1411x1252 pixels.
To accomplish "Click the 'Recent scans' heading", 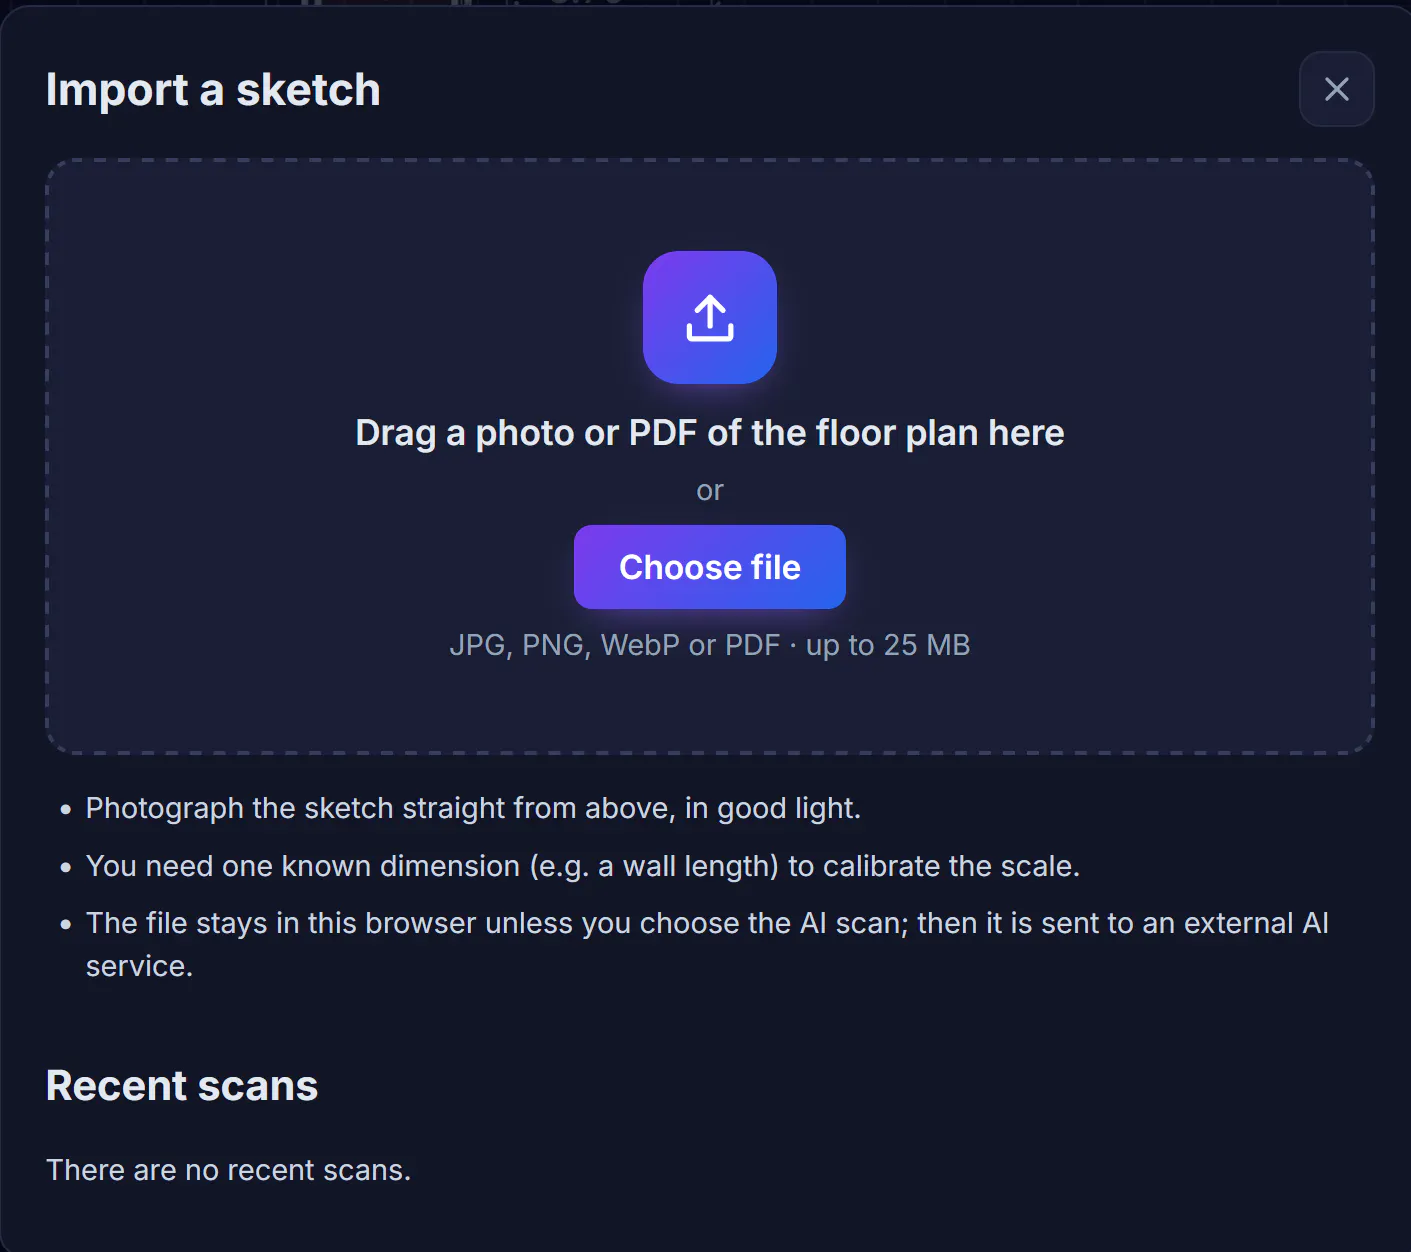I will pos(182,1086).
